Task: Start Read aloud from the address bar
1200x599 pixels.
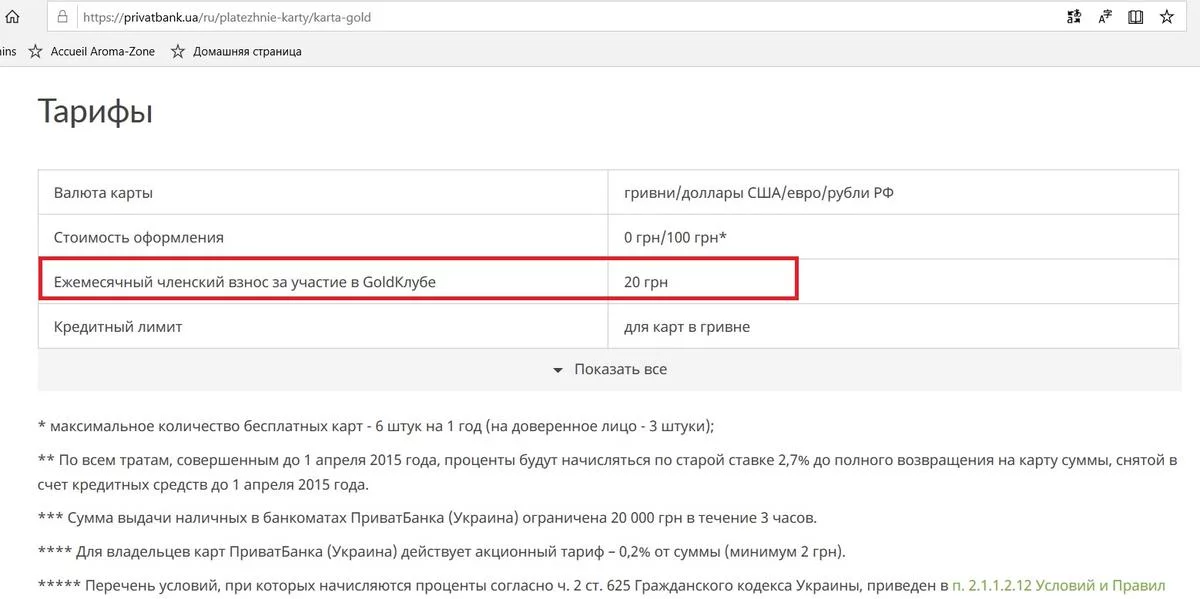Action: (x=1105, y=17)
